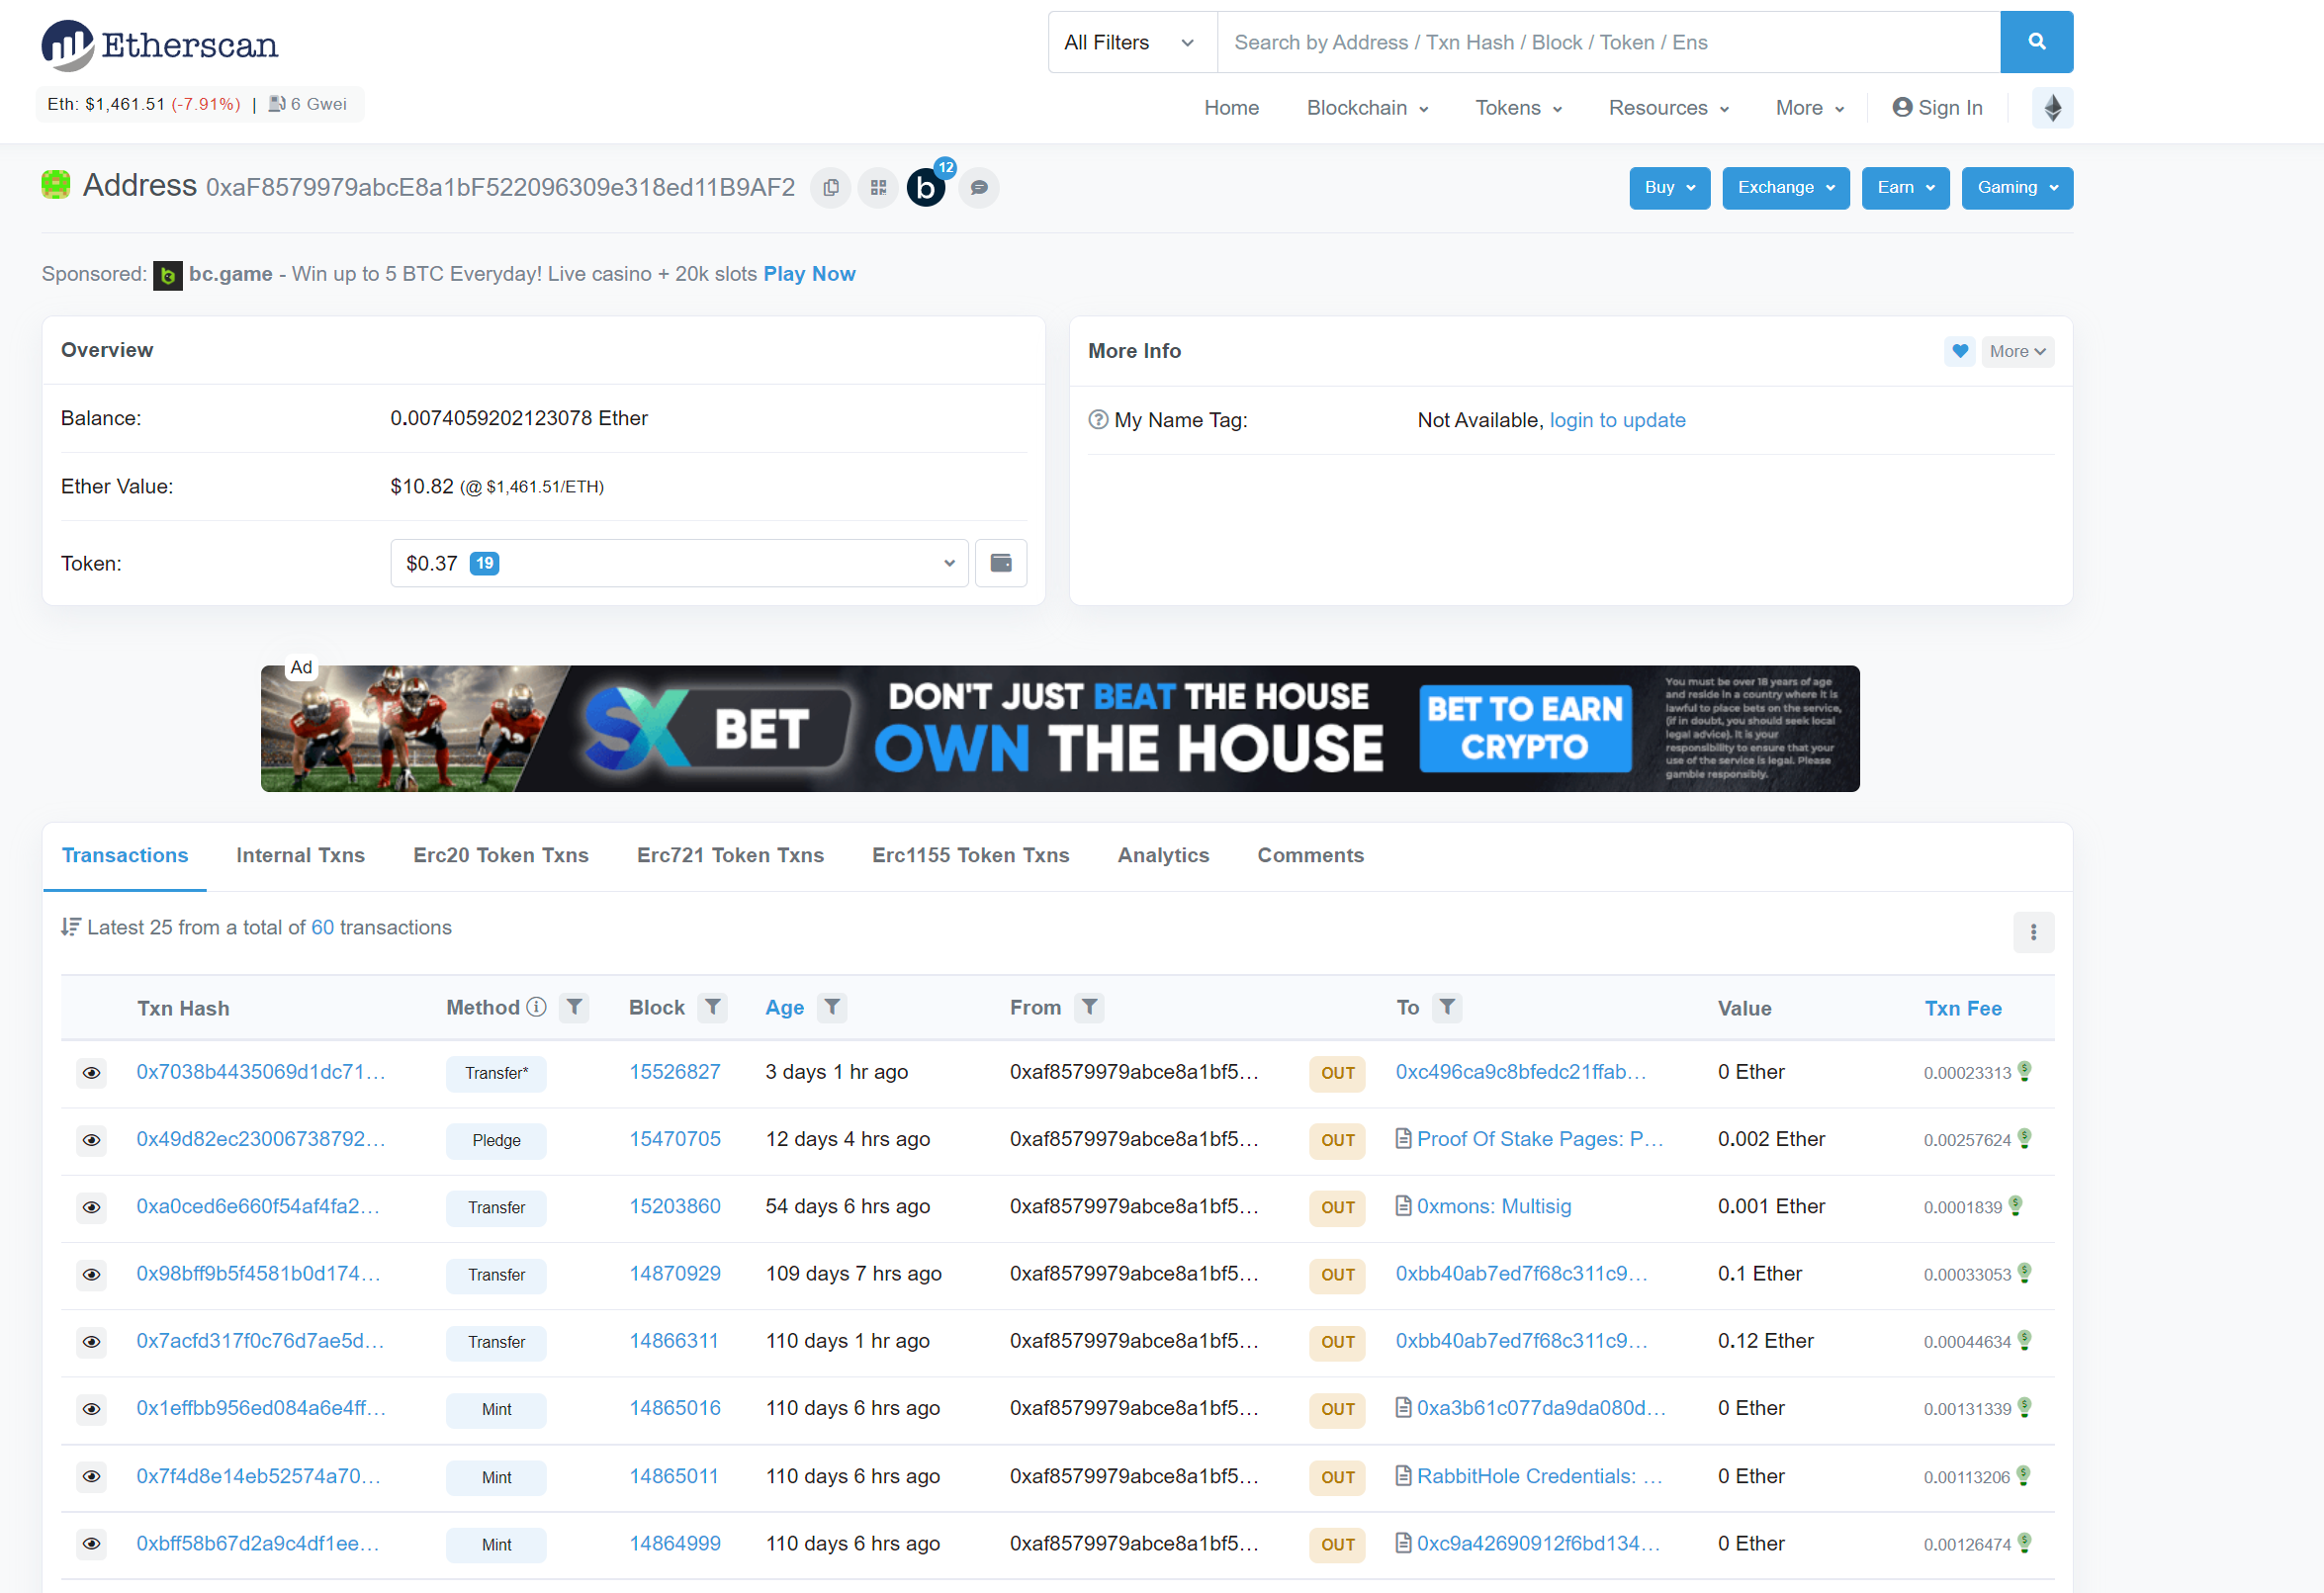Click the Etherscan logo
The width and height of the screenshot is (2324, 1593).
(158, 44)
